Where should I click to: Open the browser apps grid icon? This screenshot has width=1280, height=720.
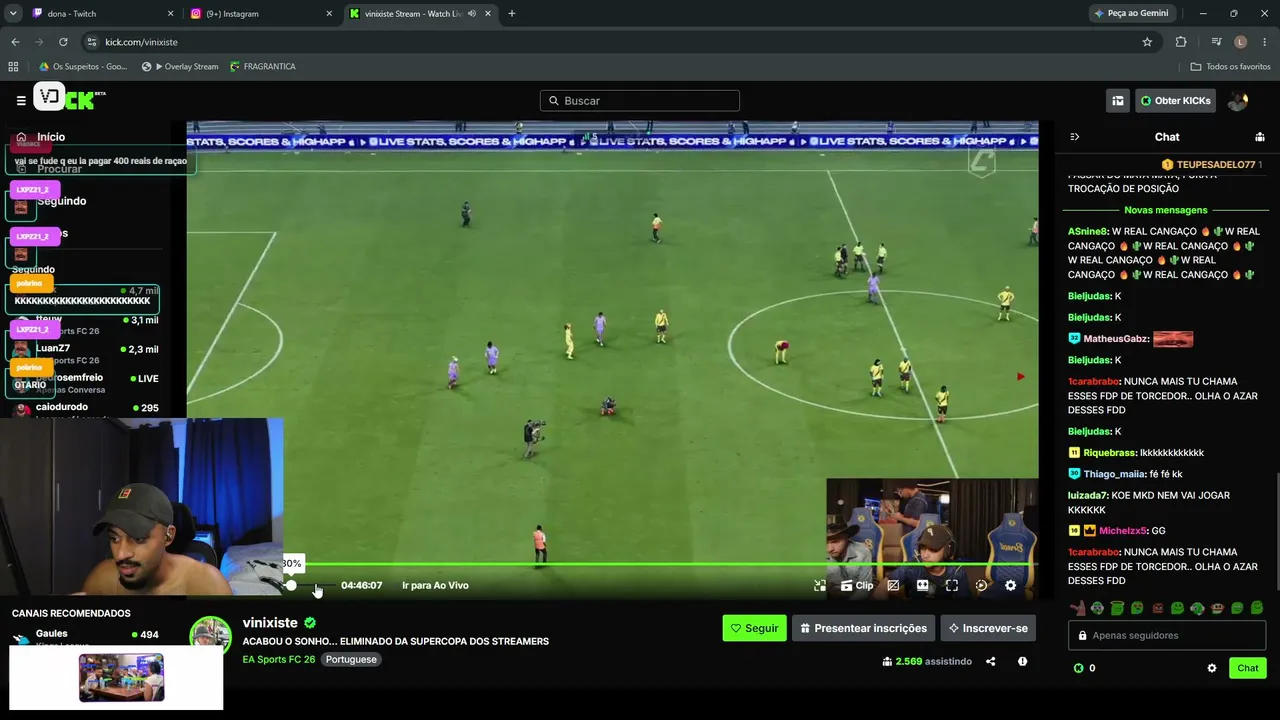point(13,67)
